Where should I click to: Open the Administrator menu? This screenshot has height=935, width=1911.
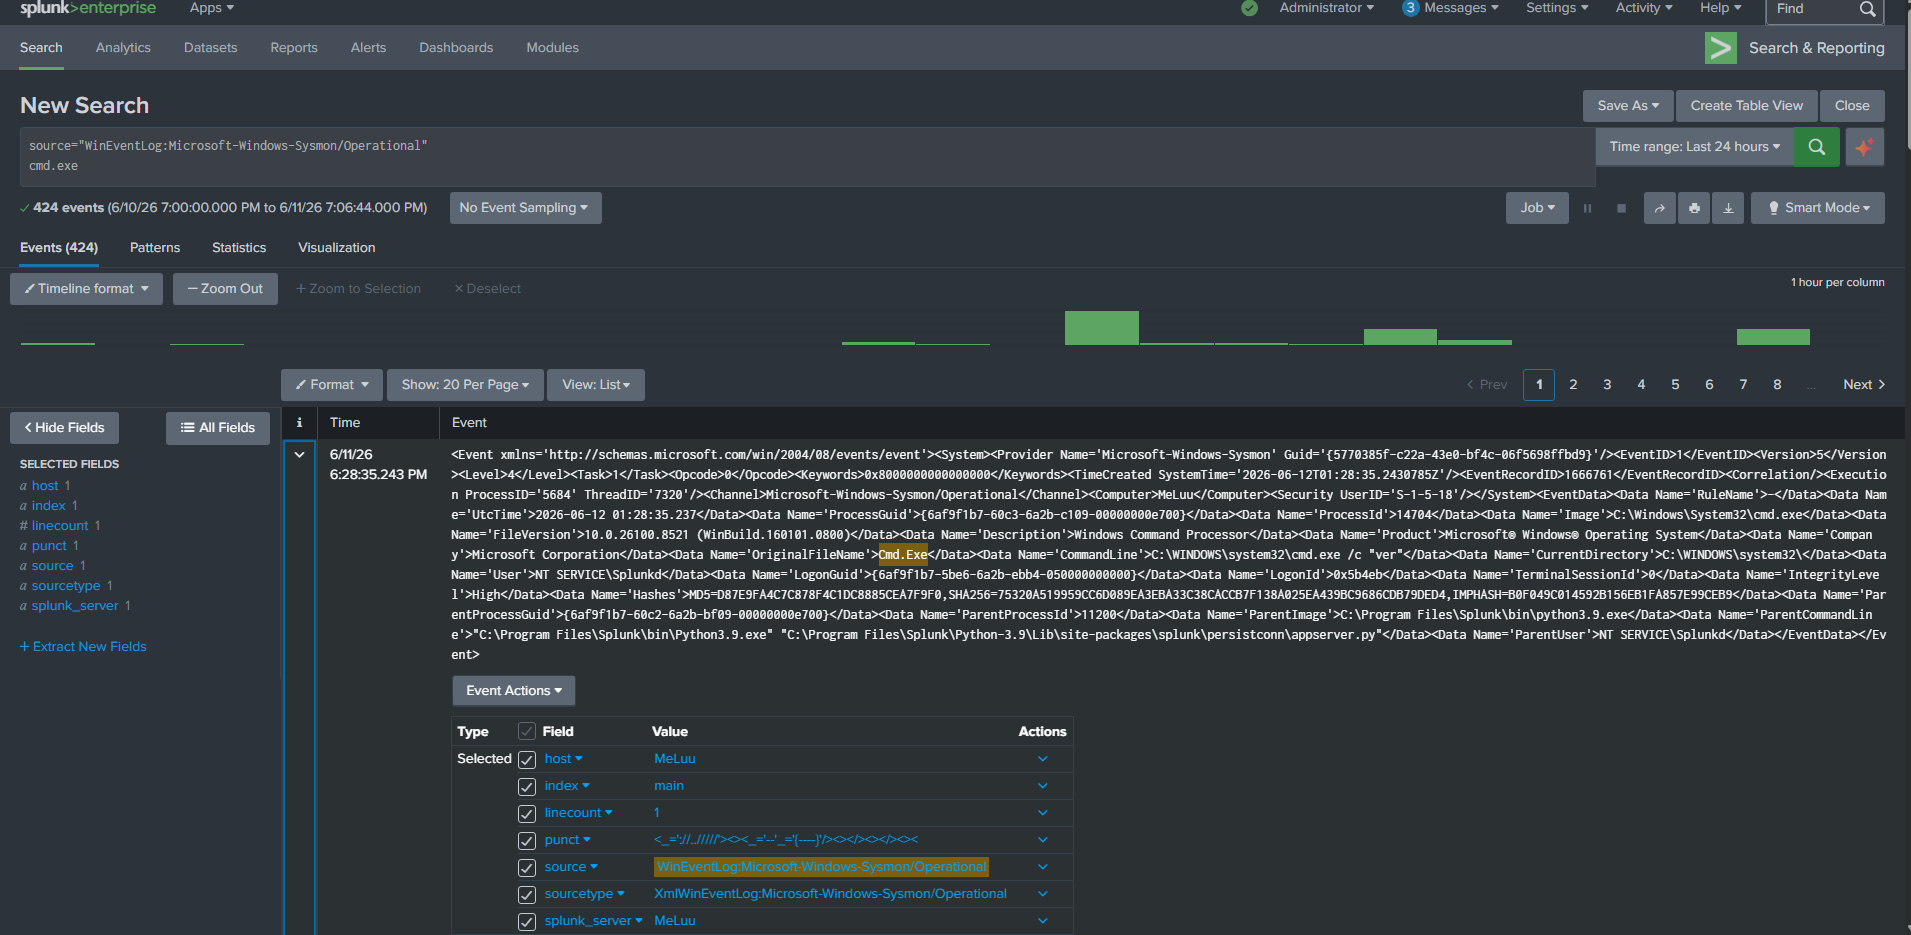tap(1326, 8)
